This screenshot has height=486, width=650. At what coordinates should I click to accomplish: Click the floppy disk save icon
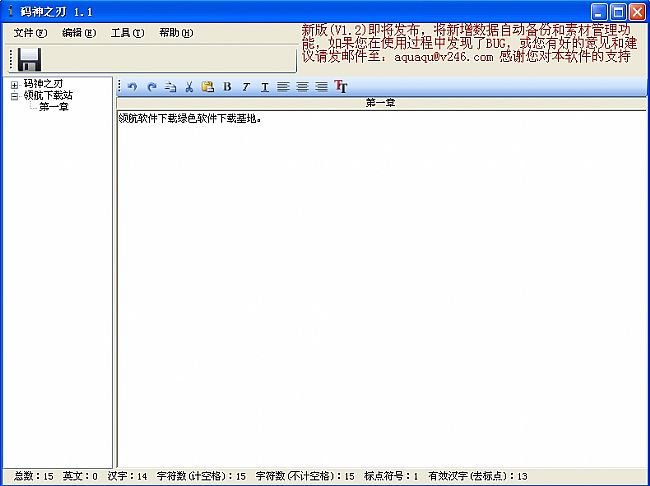click(x=29, y=60)
